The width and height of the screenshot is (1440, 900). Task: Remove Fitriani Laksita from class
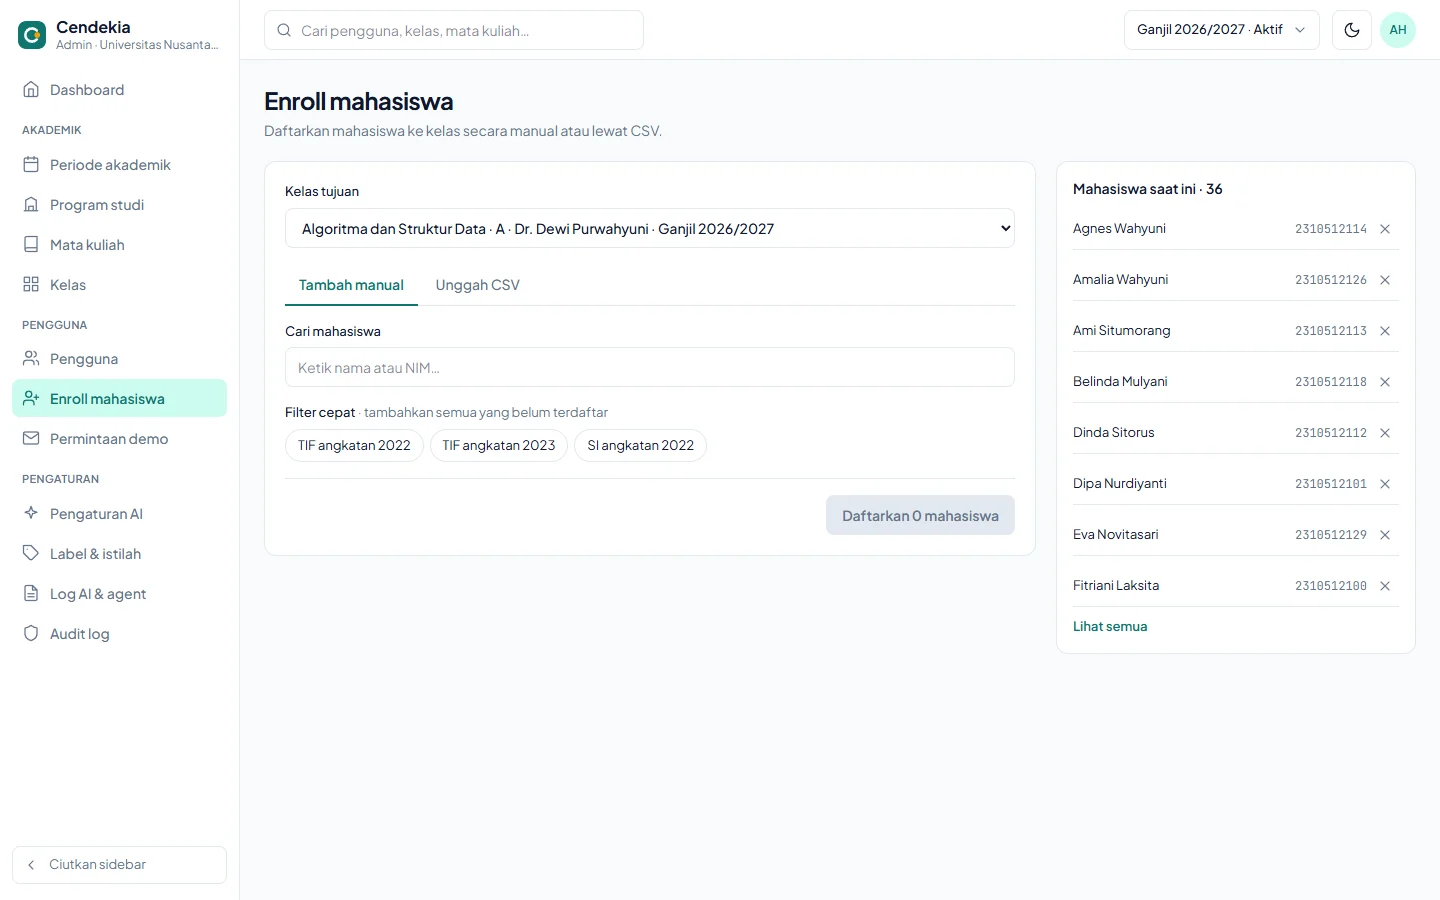1385,586
